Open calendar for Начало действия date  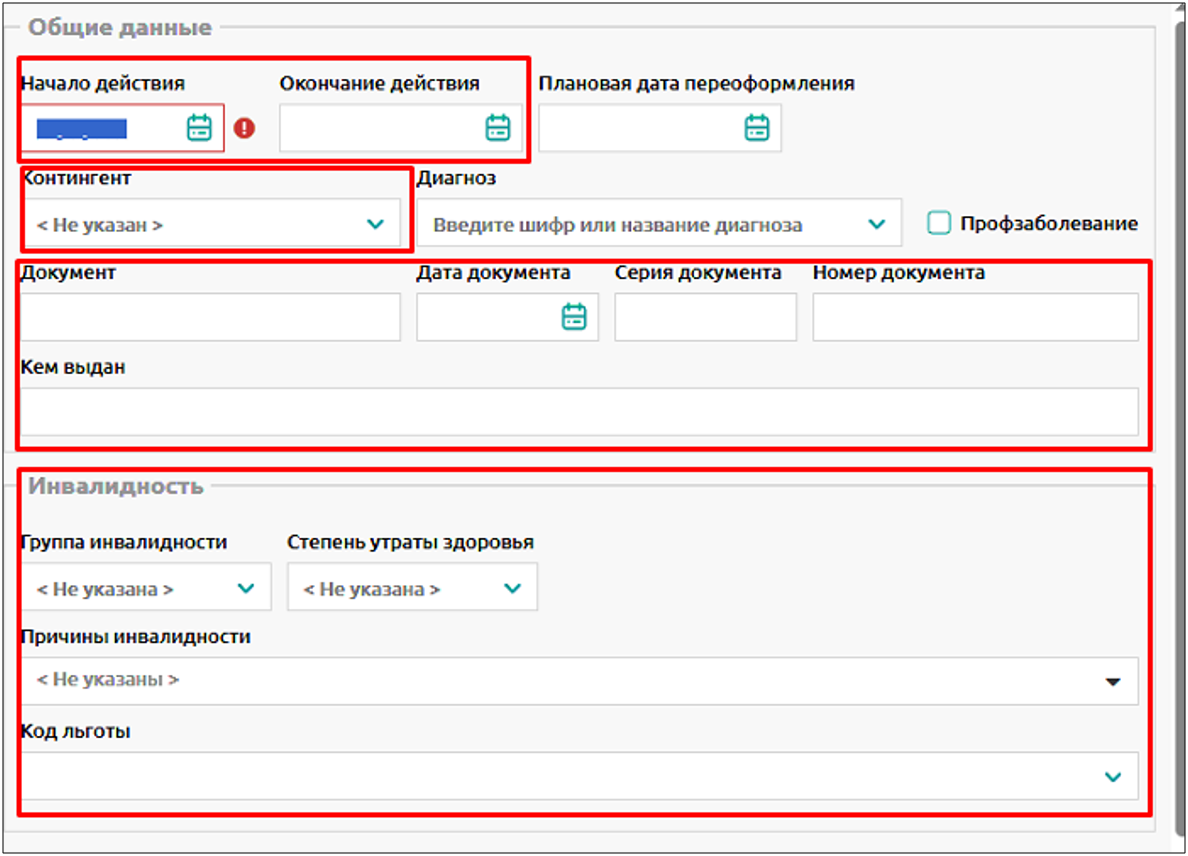[200, 128]
